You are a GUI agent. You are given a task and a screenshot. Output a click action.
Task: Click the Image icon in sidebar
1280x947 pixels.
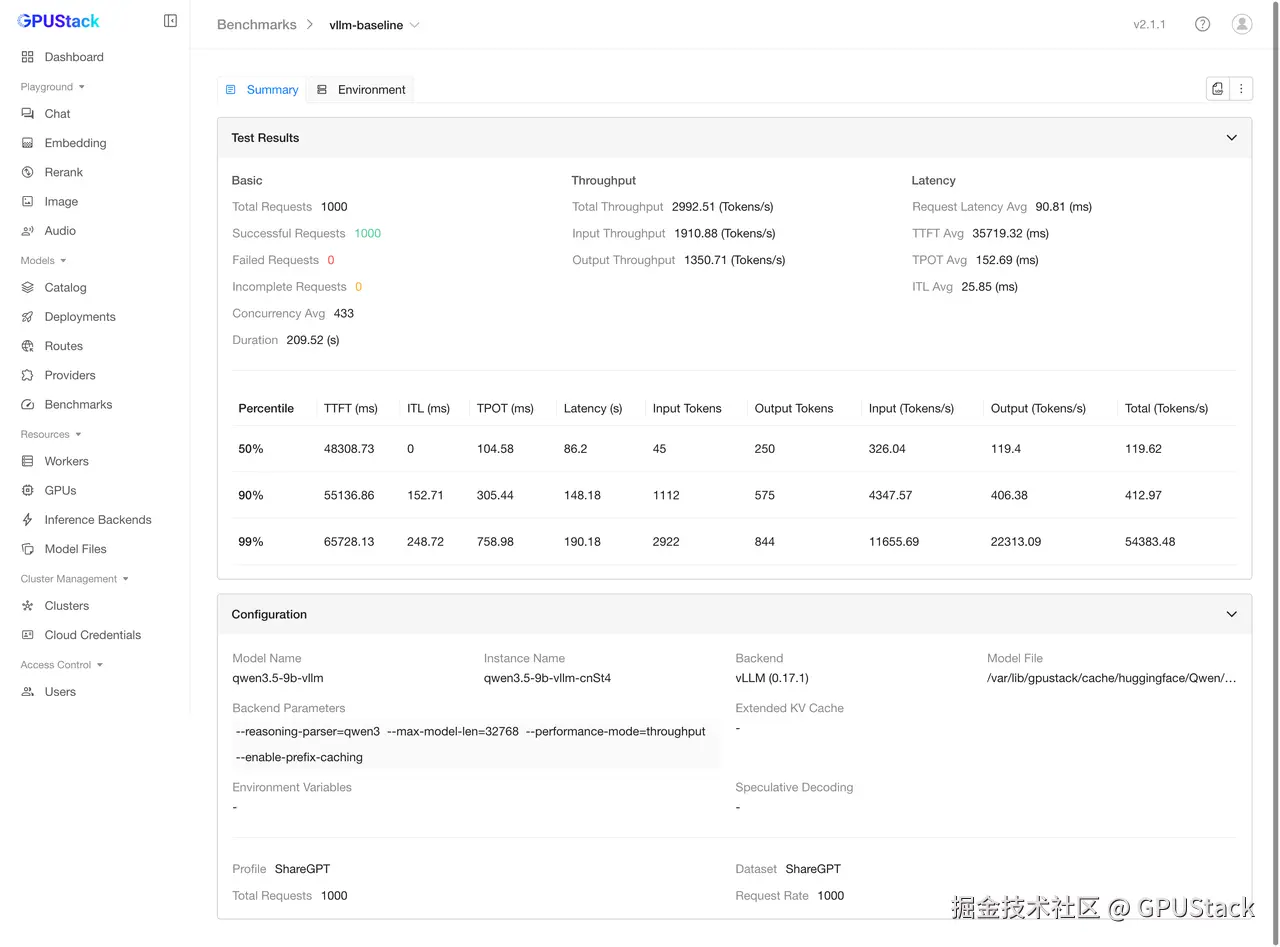point(27,201)
